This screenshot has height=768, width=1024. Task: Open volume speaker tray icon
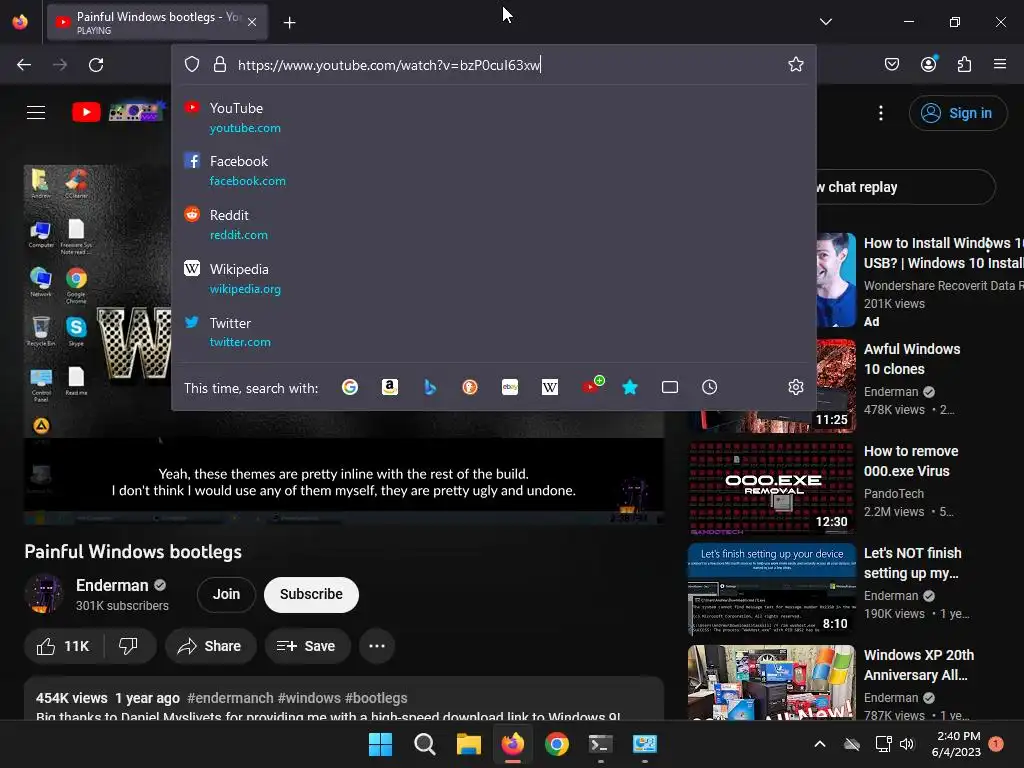pos(906,744)
